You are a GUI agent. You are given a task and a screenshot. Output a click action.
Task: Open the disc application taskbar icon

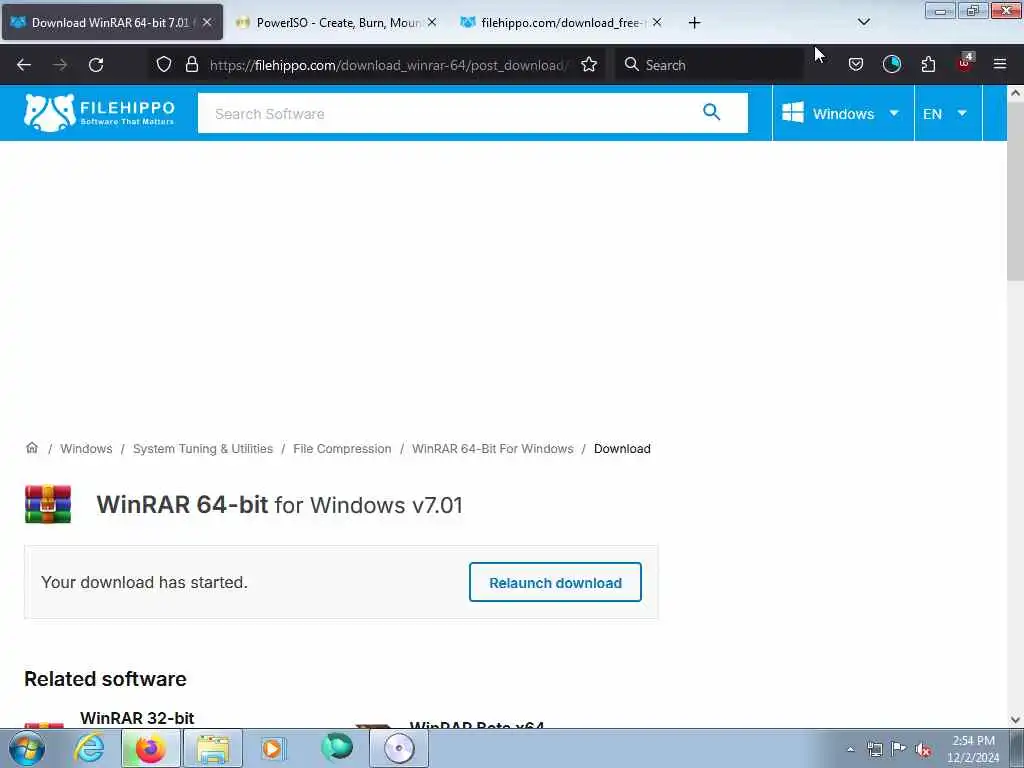tap(399, 748)
